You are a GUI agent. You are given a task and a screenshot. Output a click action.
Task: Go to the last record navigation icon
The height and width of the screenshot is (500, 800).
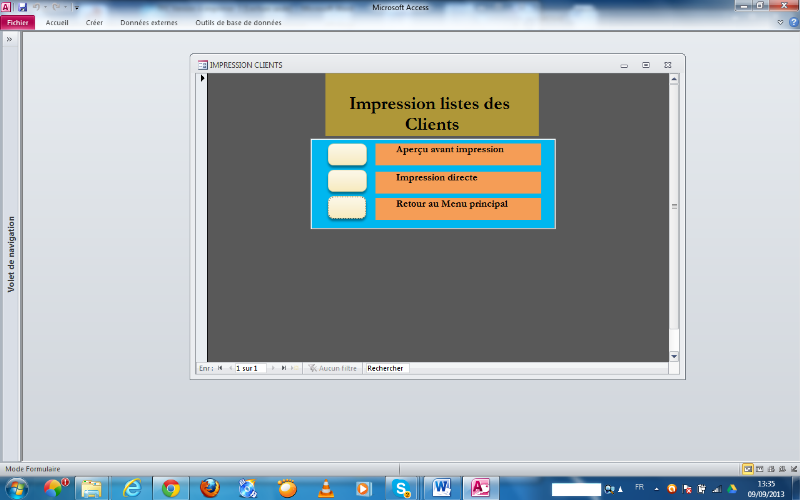284,368
